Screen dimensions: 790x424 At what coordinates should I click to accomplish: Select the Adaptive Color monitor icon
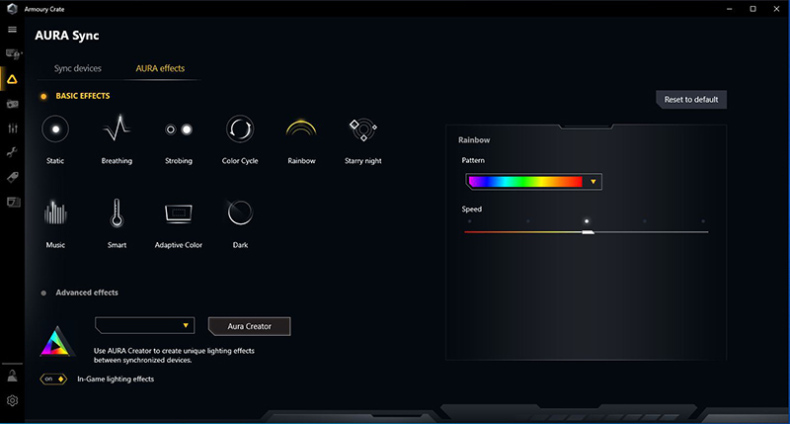click(x=178, y=213)
